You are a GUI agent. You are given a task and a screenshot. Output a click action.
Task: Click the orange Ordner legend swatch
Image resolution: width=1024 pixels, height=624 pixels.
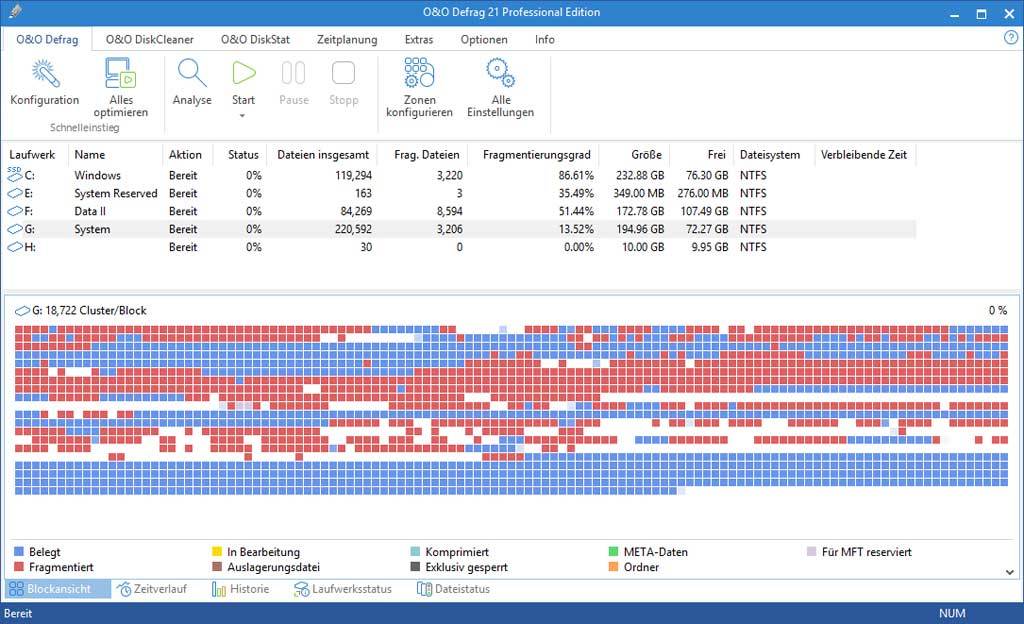pos(613,567)
